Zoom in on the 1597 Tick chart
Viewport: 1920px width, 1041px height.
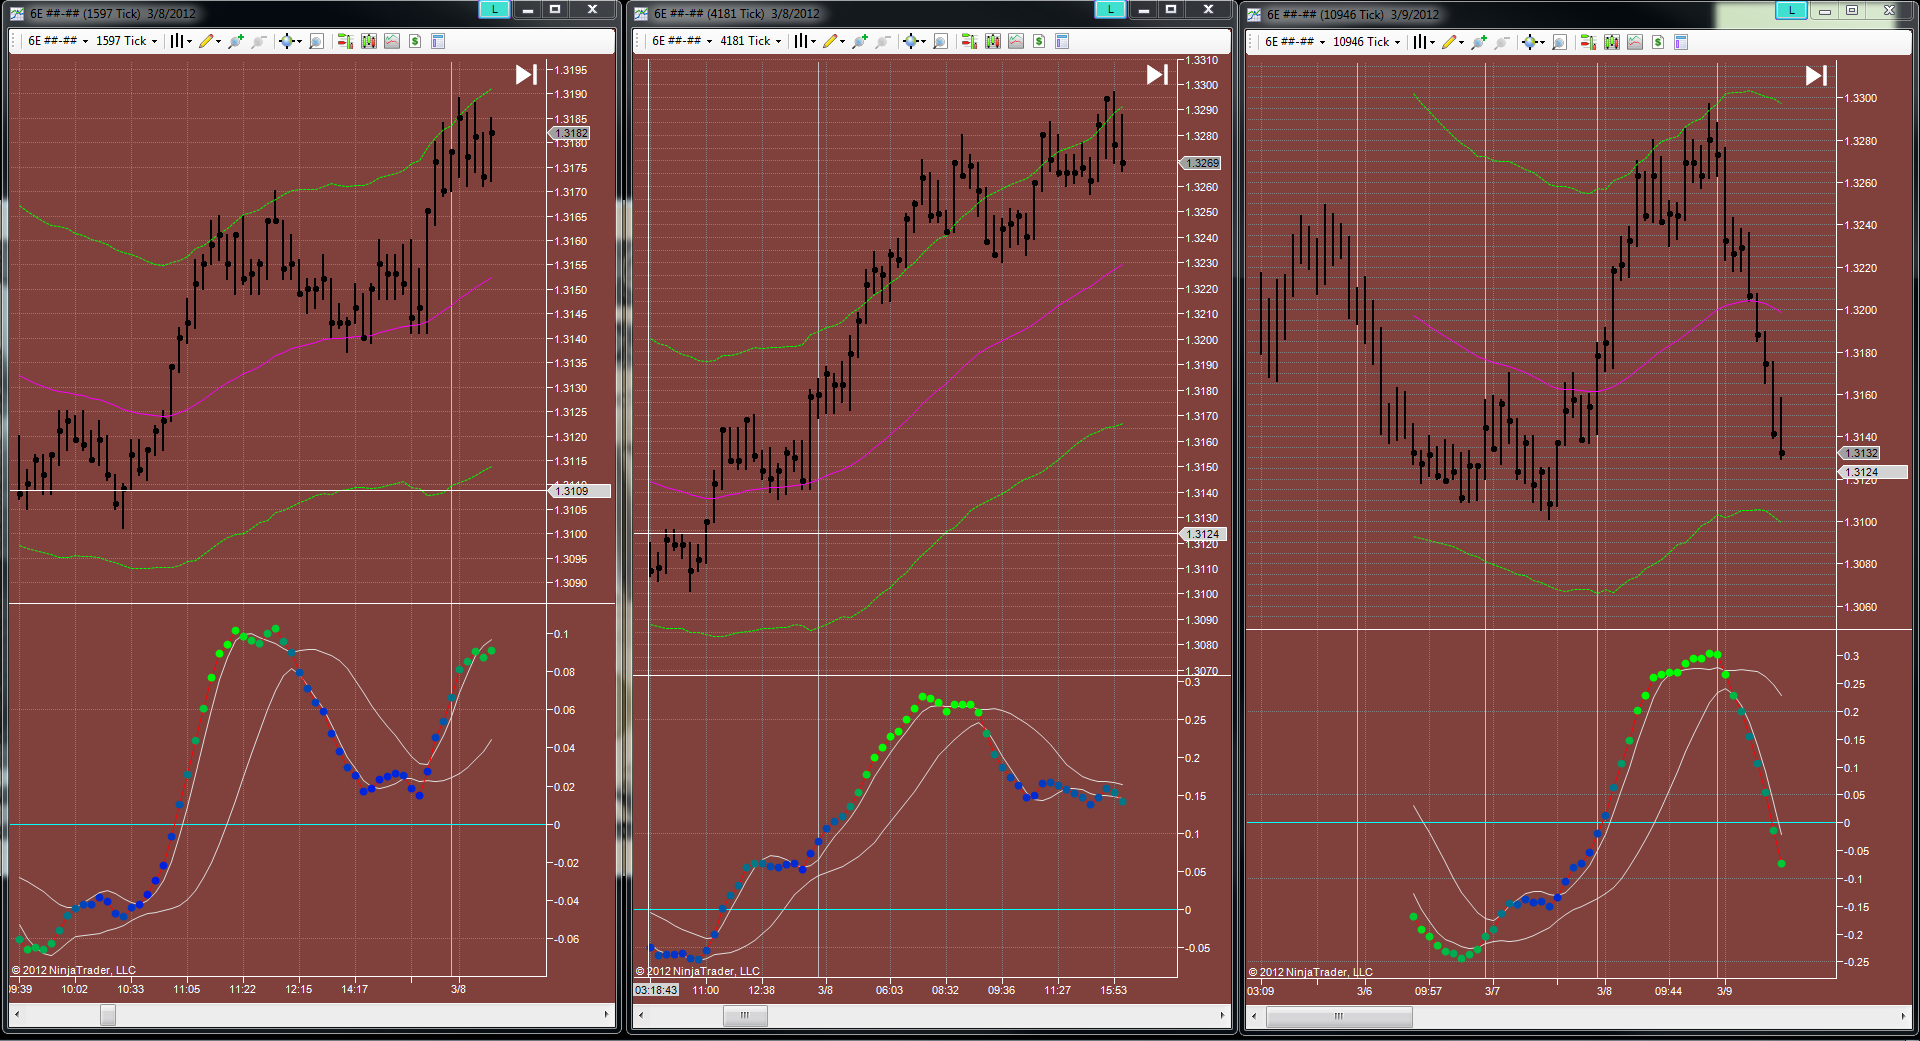click(236, 41)
